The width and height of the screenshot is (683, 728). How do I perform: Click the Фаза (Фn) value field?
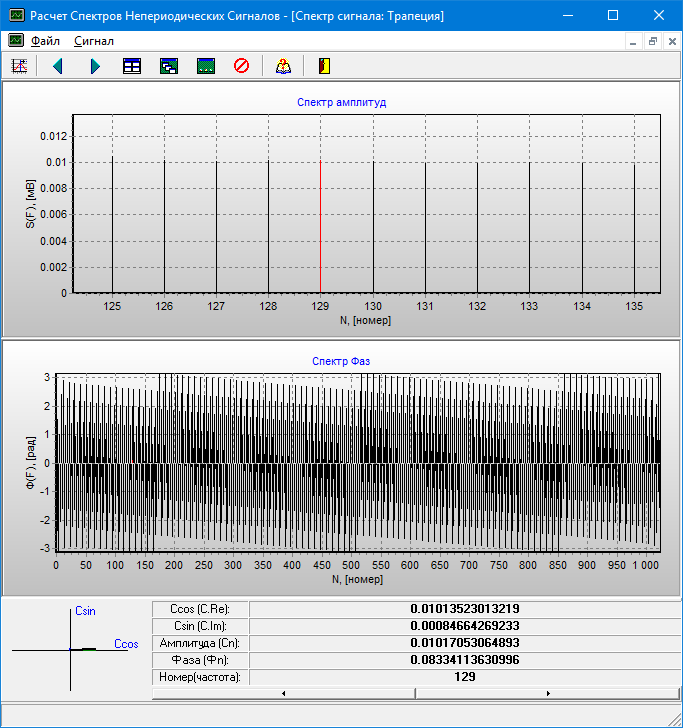464,660
